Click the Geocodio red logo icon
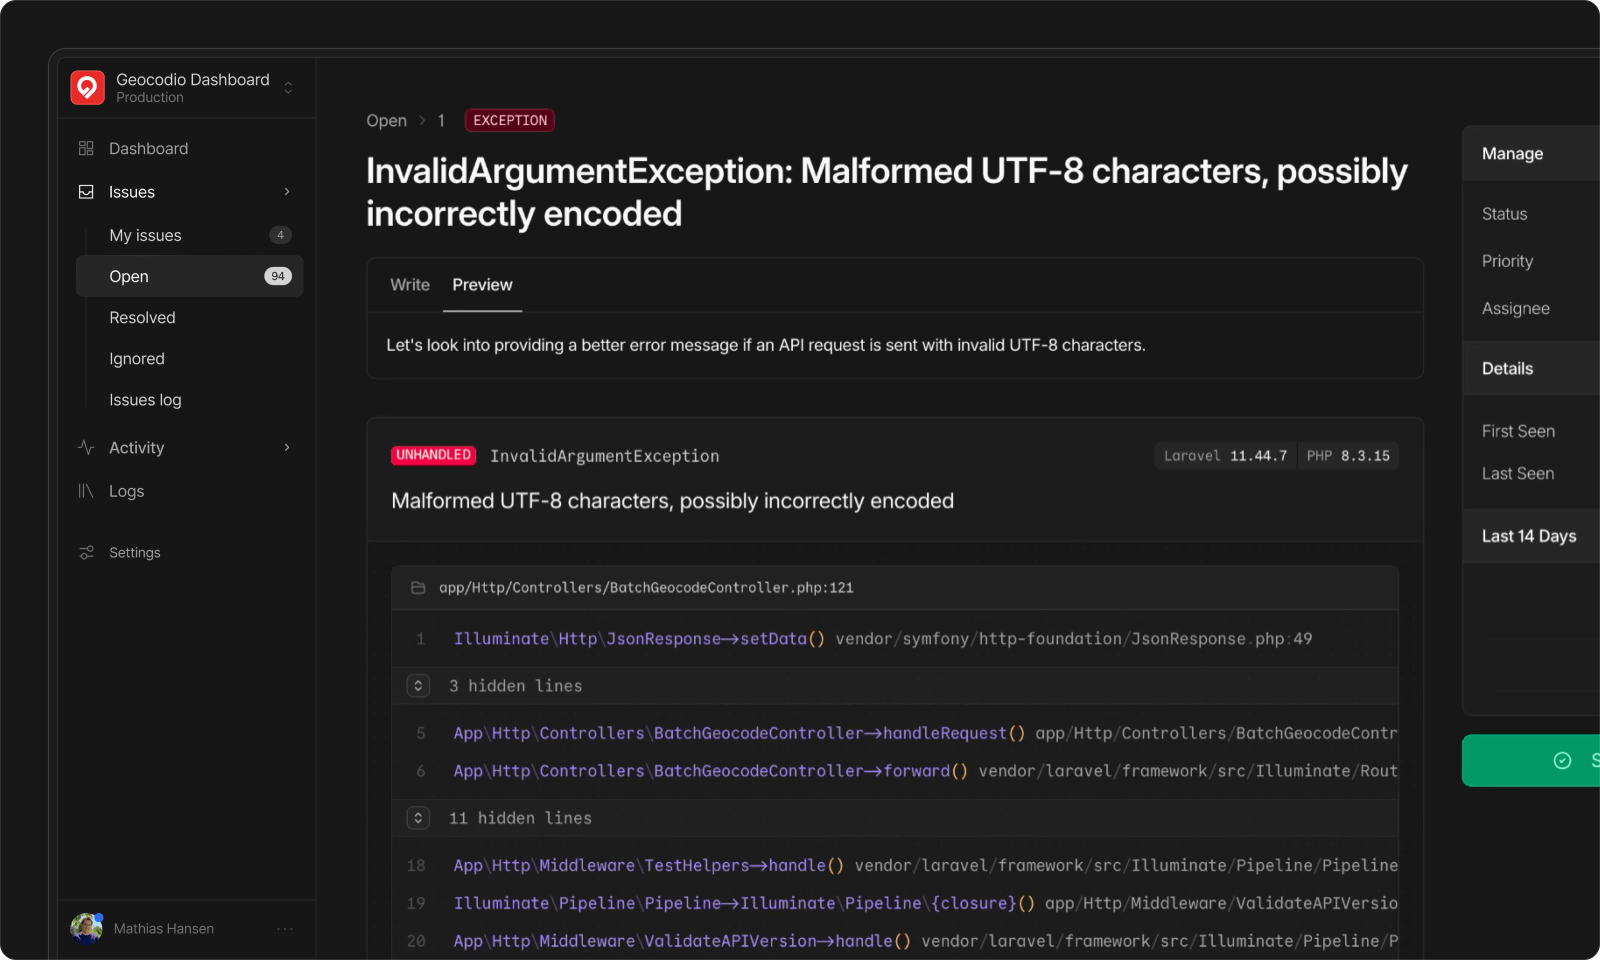The height and width of the screenshot is (960, 1600). tap(88, 88)
